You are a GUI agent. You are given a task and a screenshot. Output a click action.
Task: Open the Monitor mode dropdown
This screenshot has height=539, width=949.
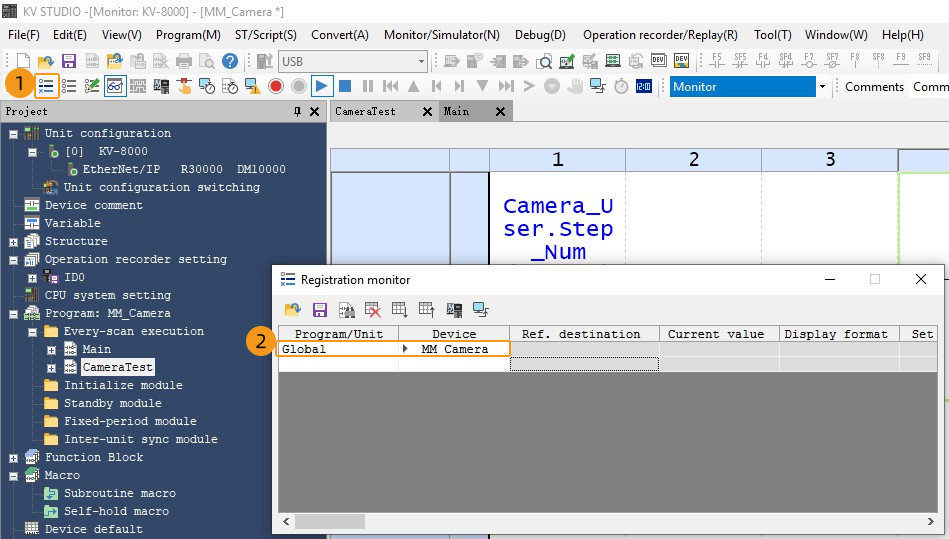(x=822, y=87)
